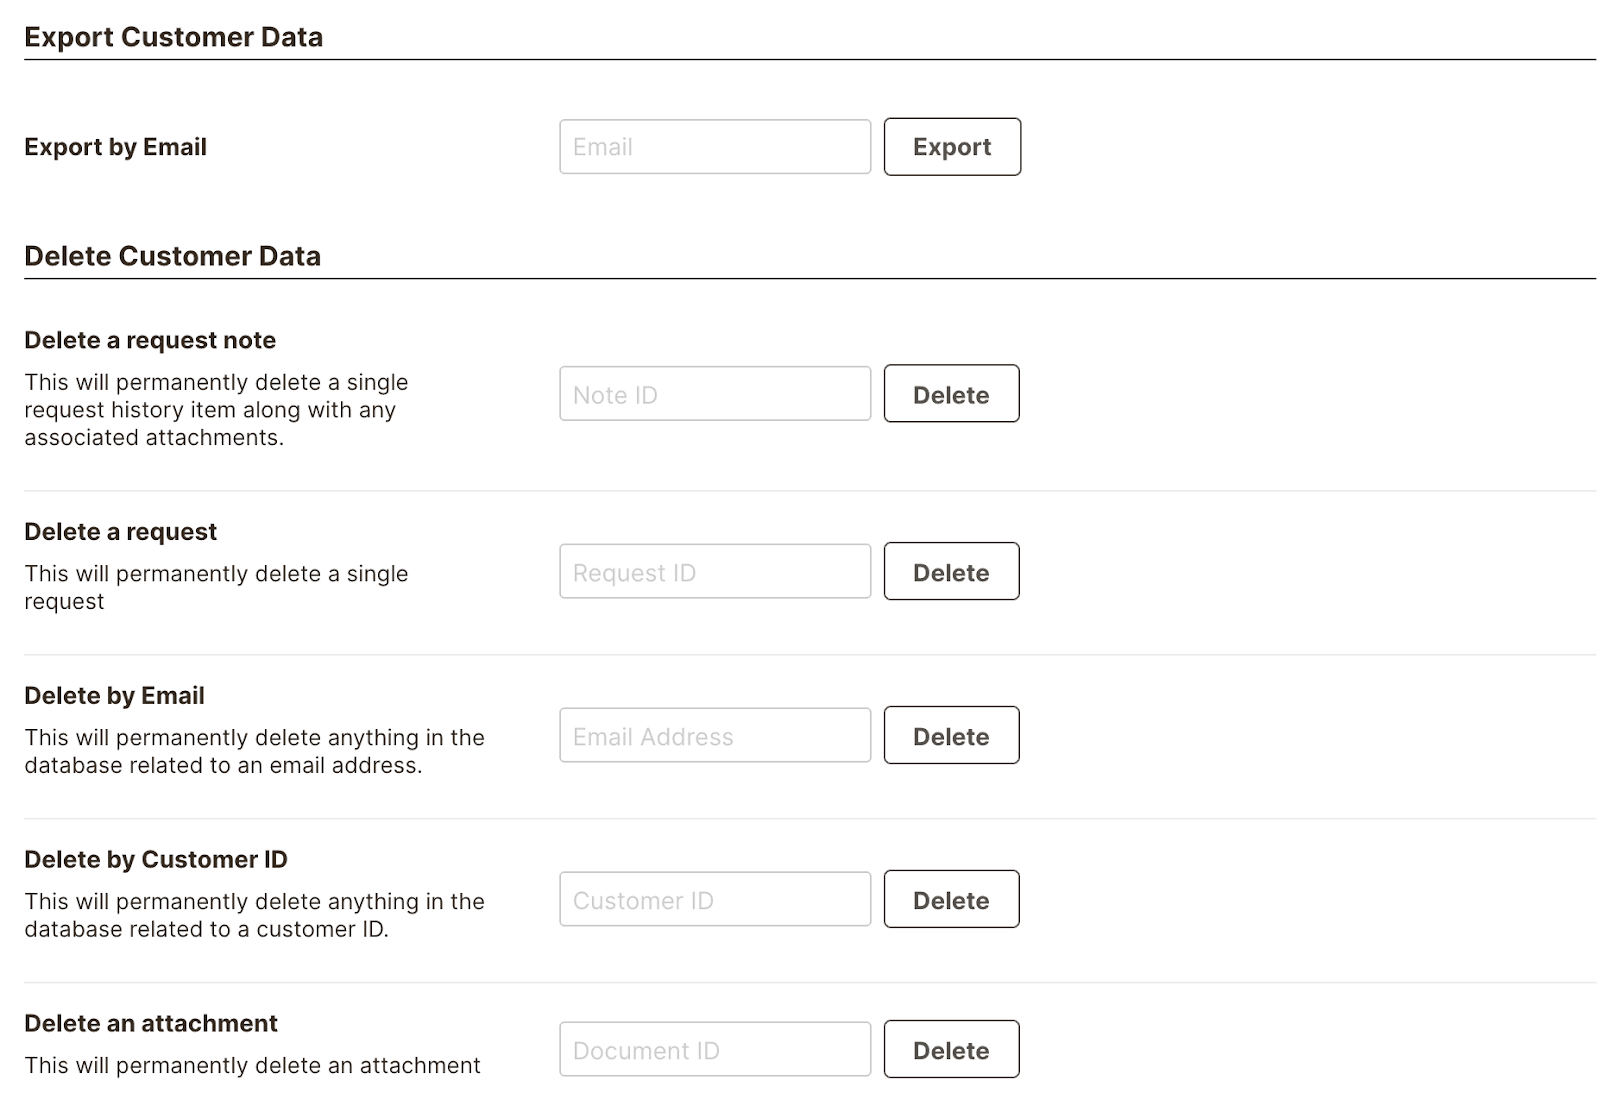The image size is (1600, 1118).
Task: Click the Export button
Action: coord(952,147)
